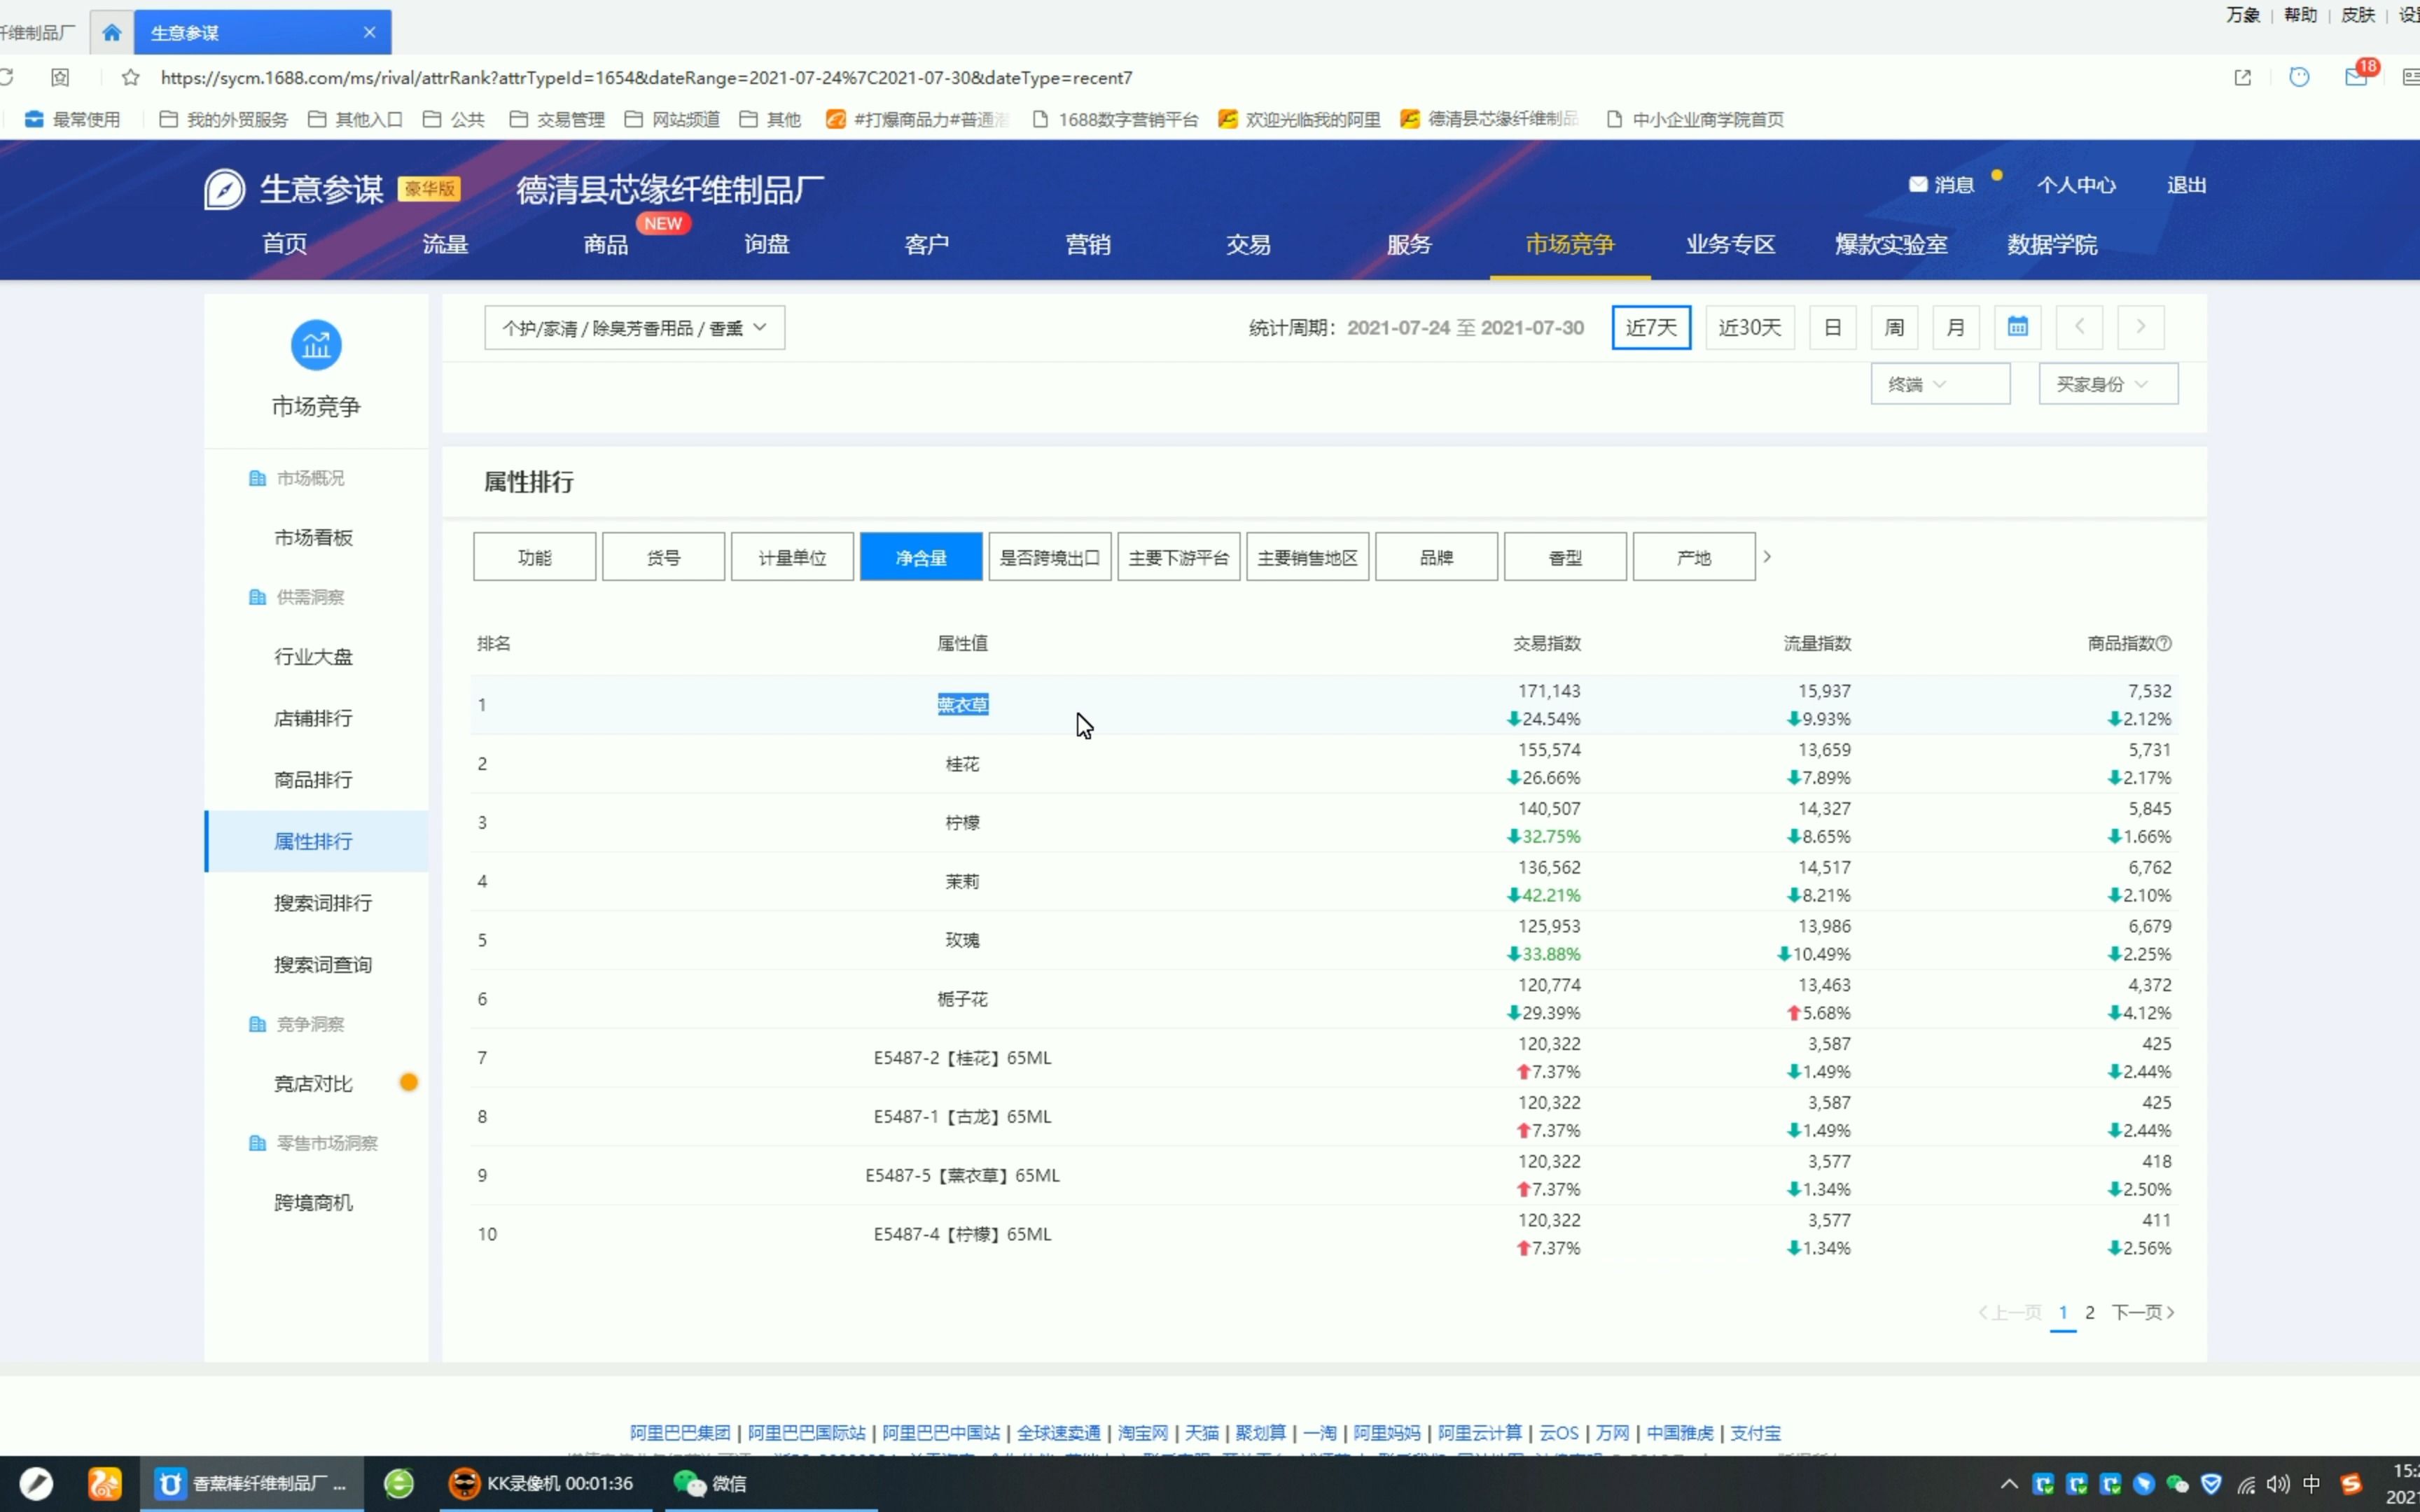Go to page 2 of results

point(2090,1312)
